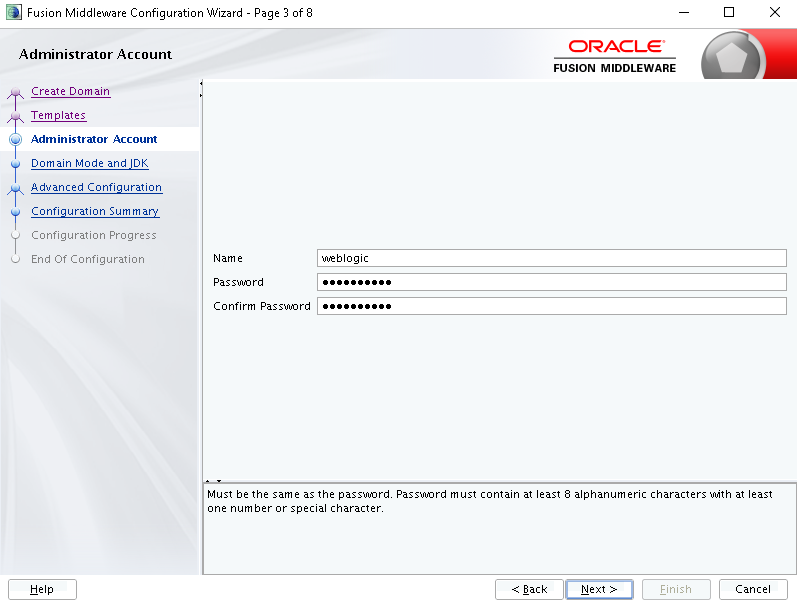Click the Templates step node icon
The image size is (797, 603).
pyautogui.click(x=15, y=116)
